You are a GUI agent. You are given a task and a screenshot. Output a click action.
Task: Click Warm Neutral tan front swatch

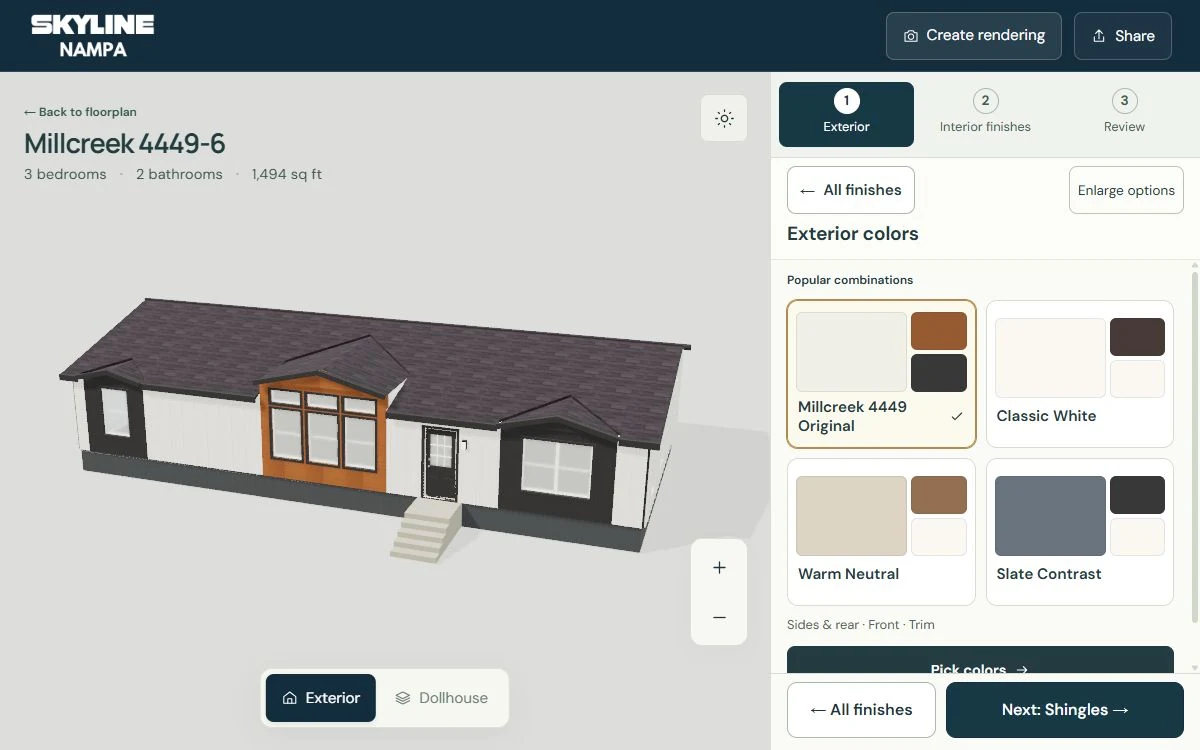[x=939, y=495]
